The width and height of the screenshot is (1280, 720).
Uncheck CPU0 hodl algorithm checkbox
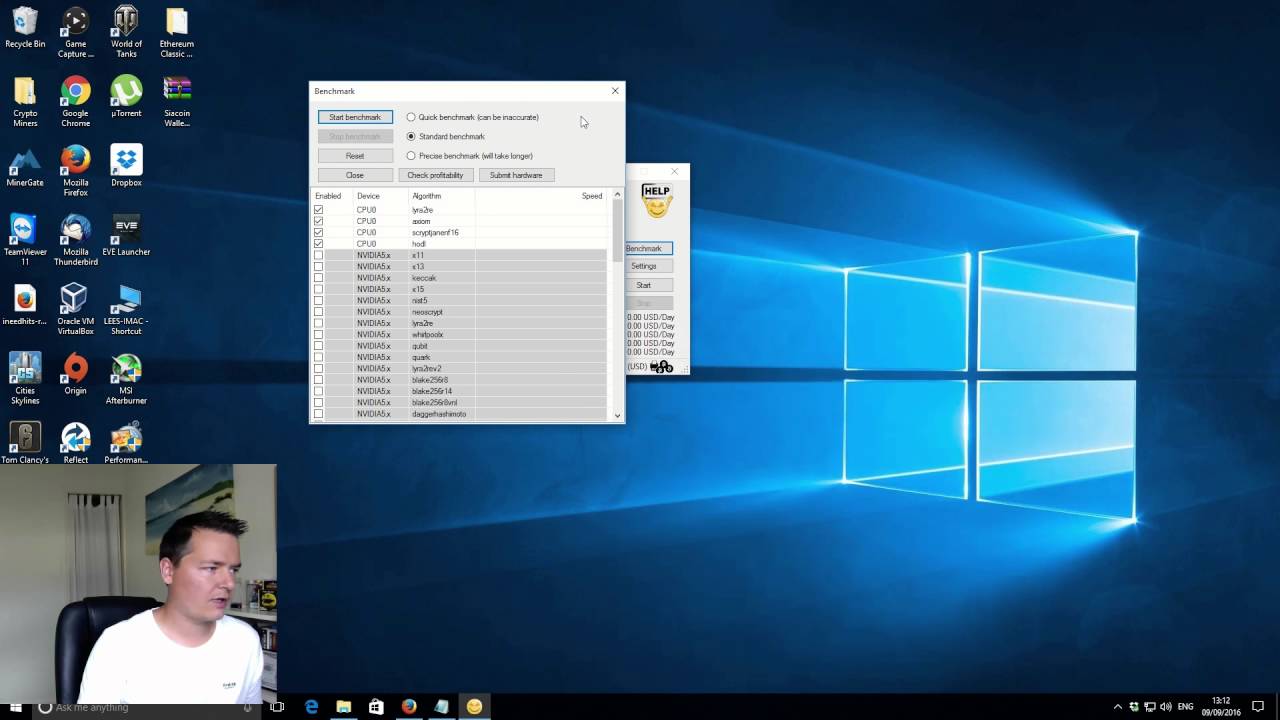(318, 244)
